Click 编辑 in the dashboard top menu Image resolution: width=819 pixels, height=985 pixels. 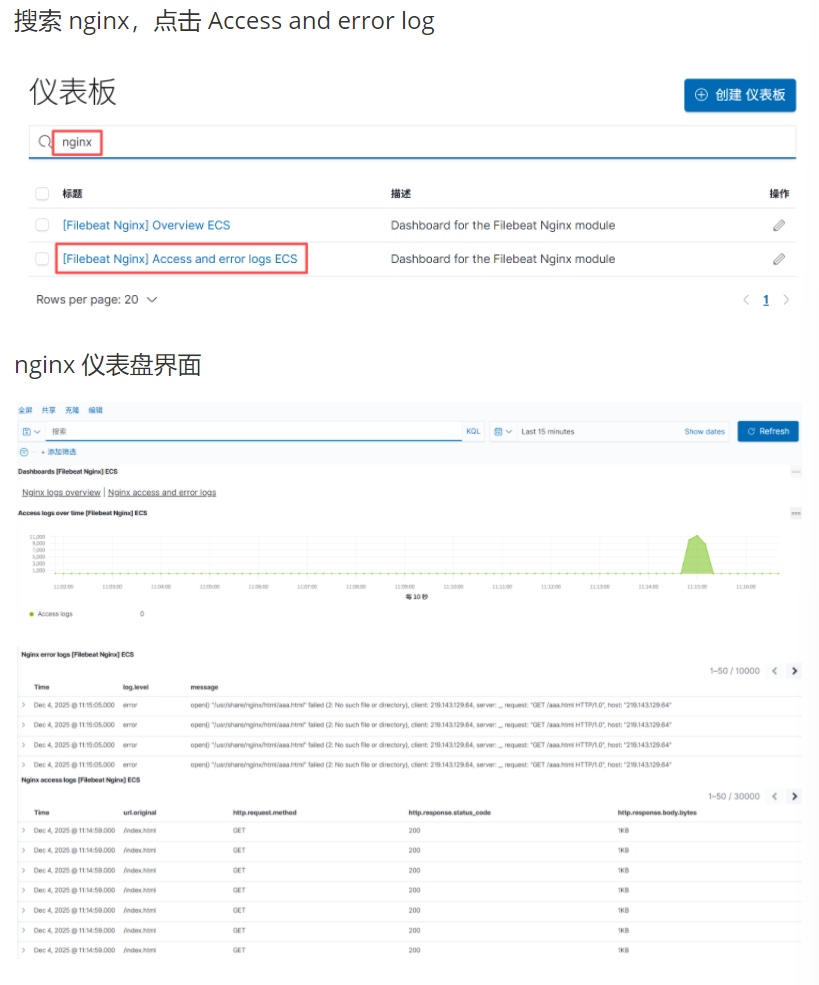(96, 410)
